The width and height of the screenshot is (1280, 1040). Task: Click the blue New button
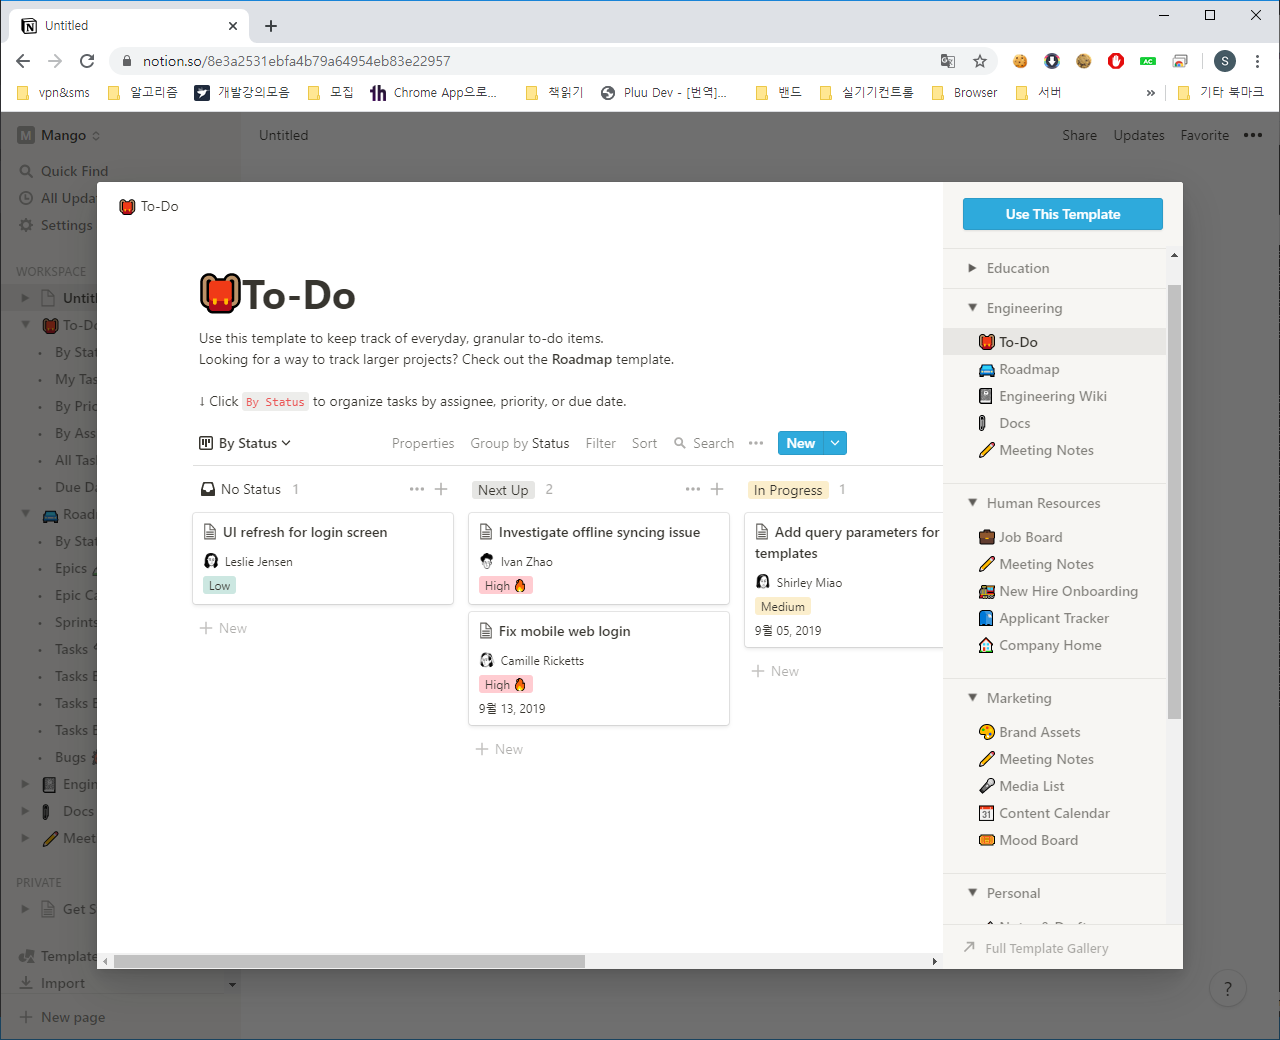[x=801, y=443]
